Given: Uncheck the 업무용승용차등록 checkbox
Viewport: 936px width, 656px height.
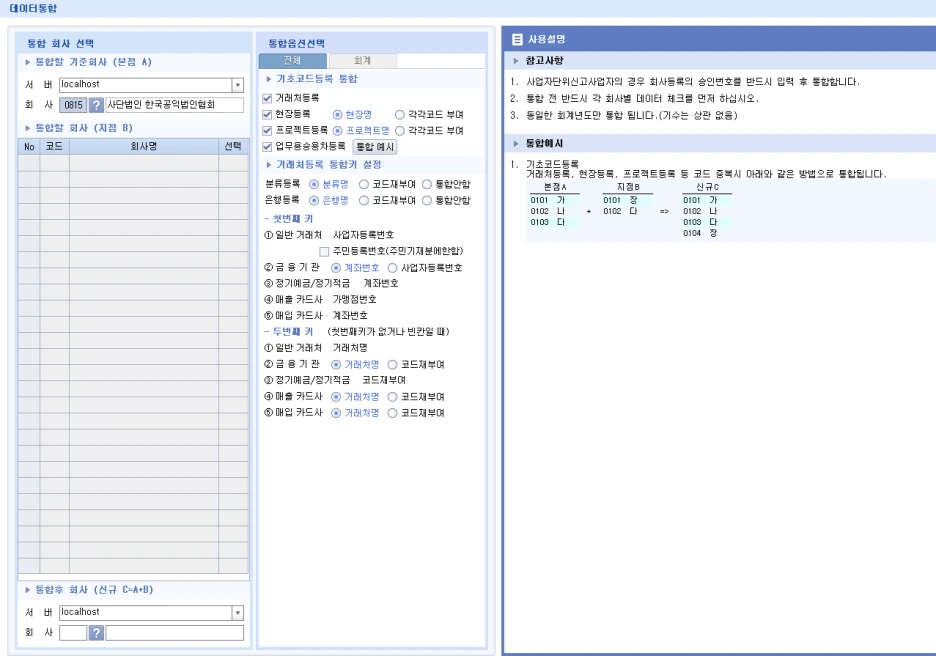Looking at the screenshot, I should (x=266, y=143).
